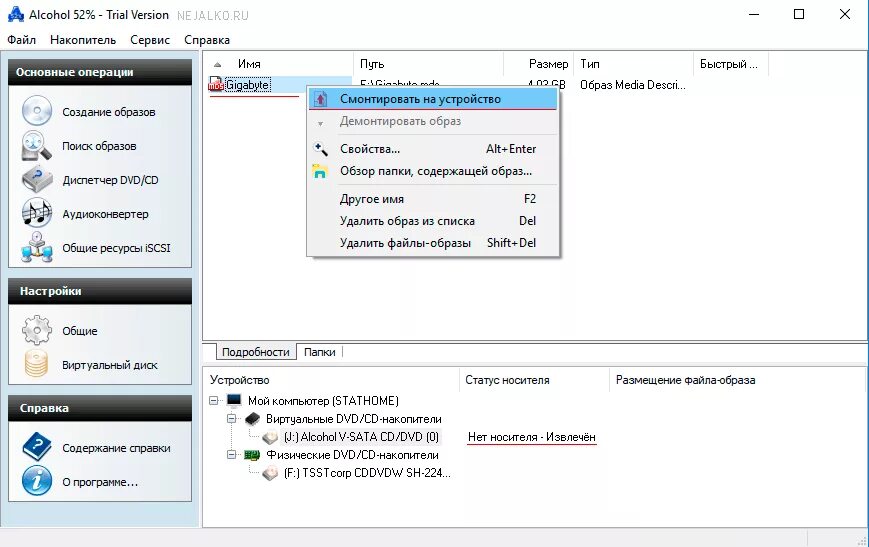Open the 'Файл' menu

pyautogui.click(x=22, y=40)
